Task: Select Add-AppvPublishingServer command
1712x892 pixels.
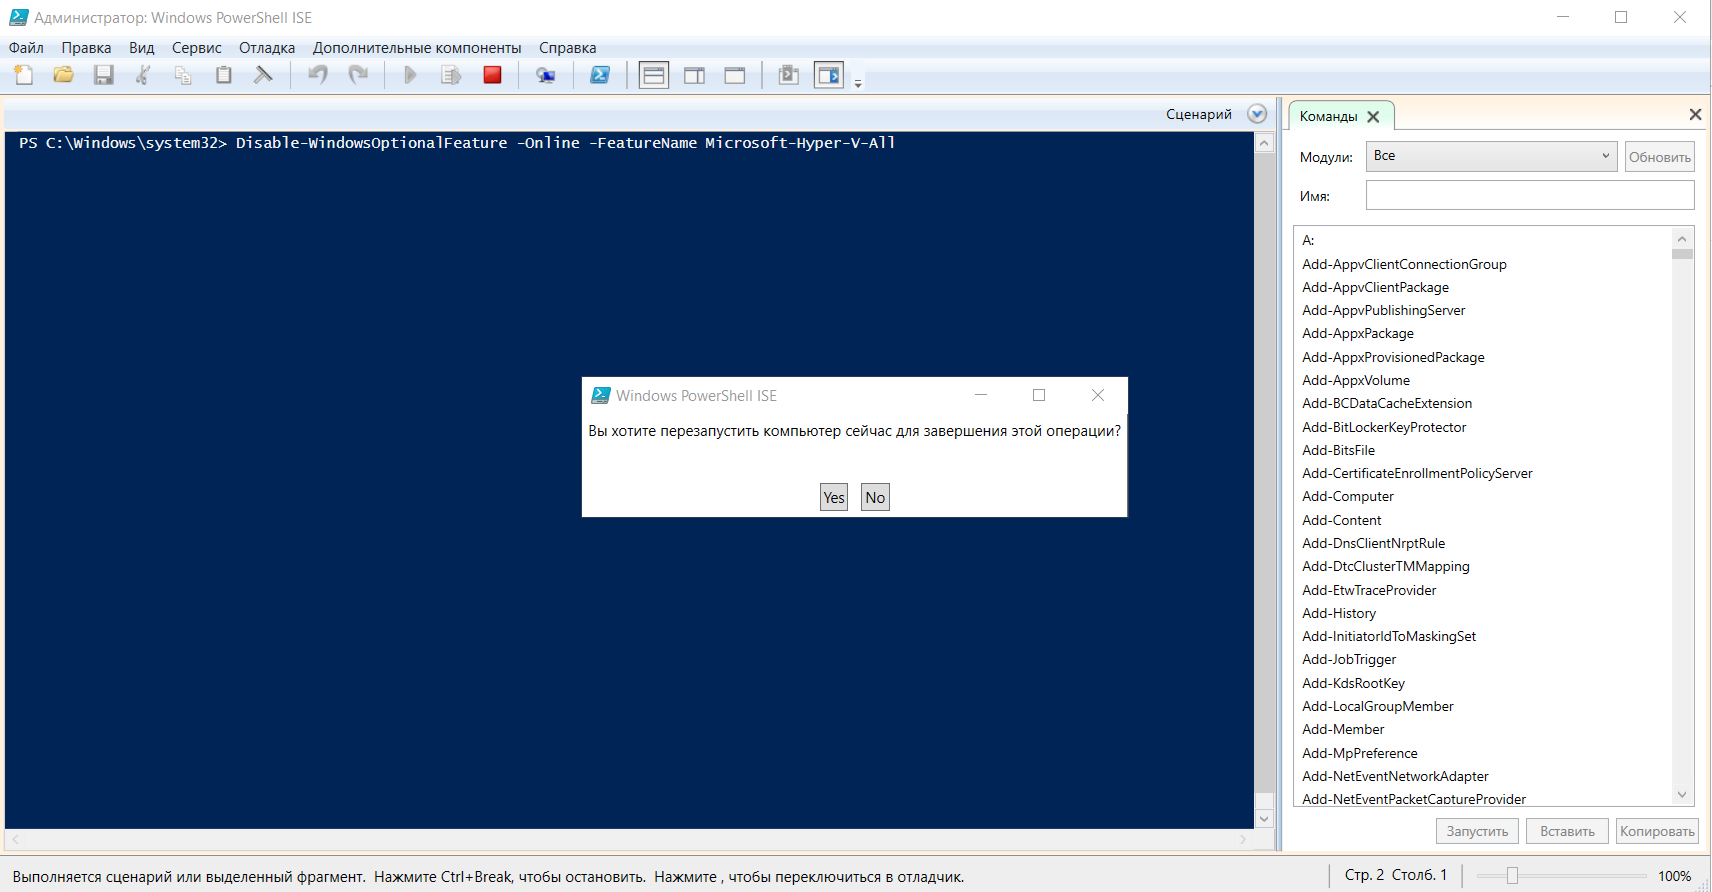Action: pos(1383,310)
